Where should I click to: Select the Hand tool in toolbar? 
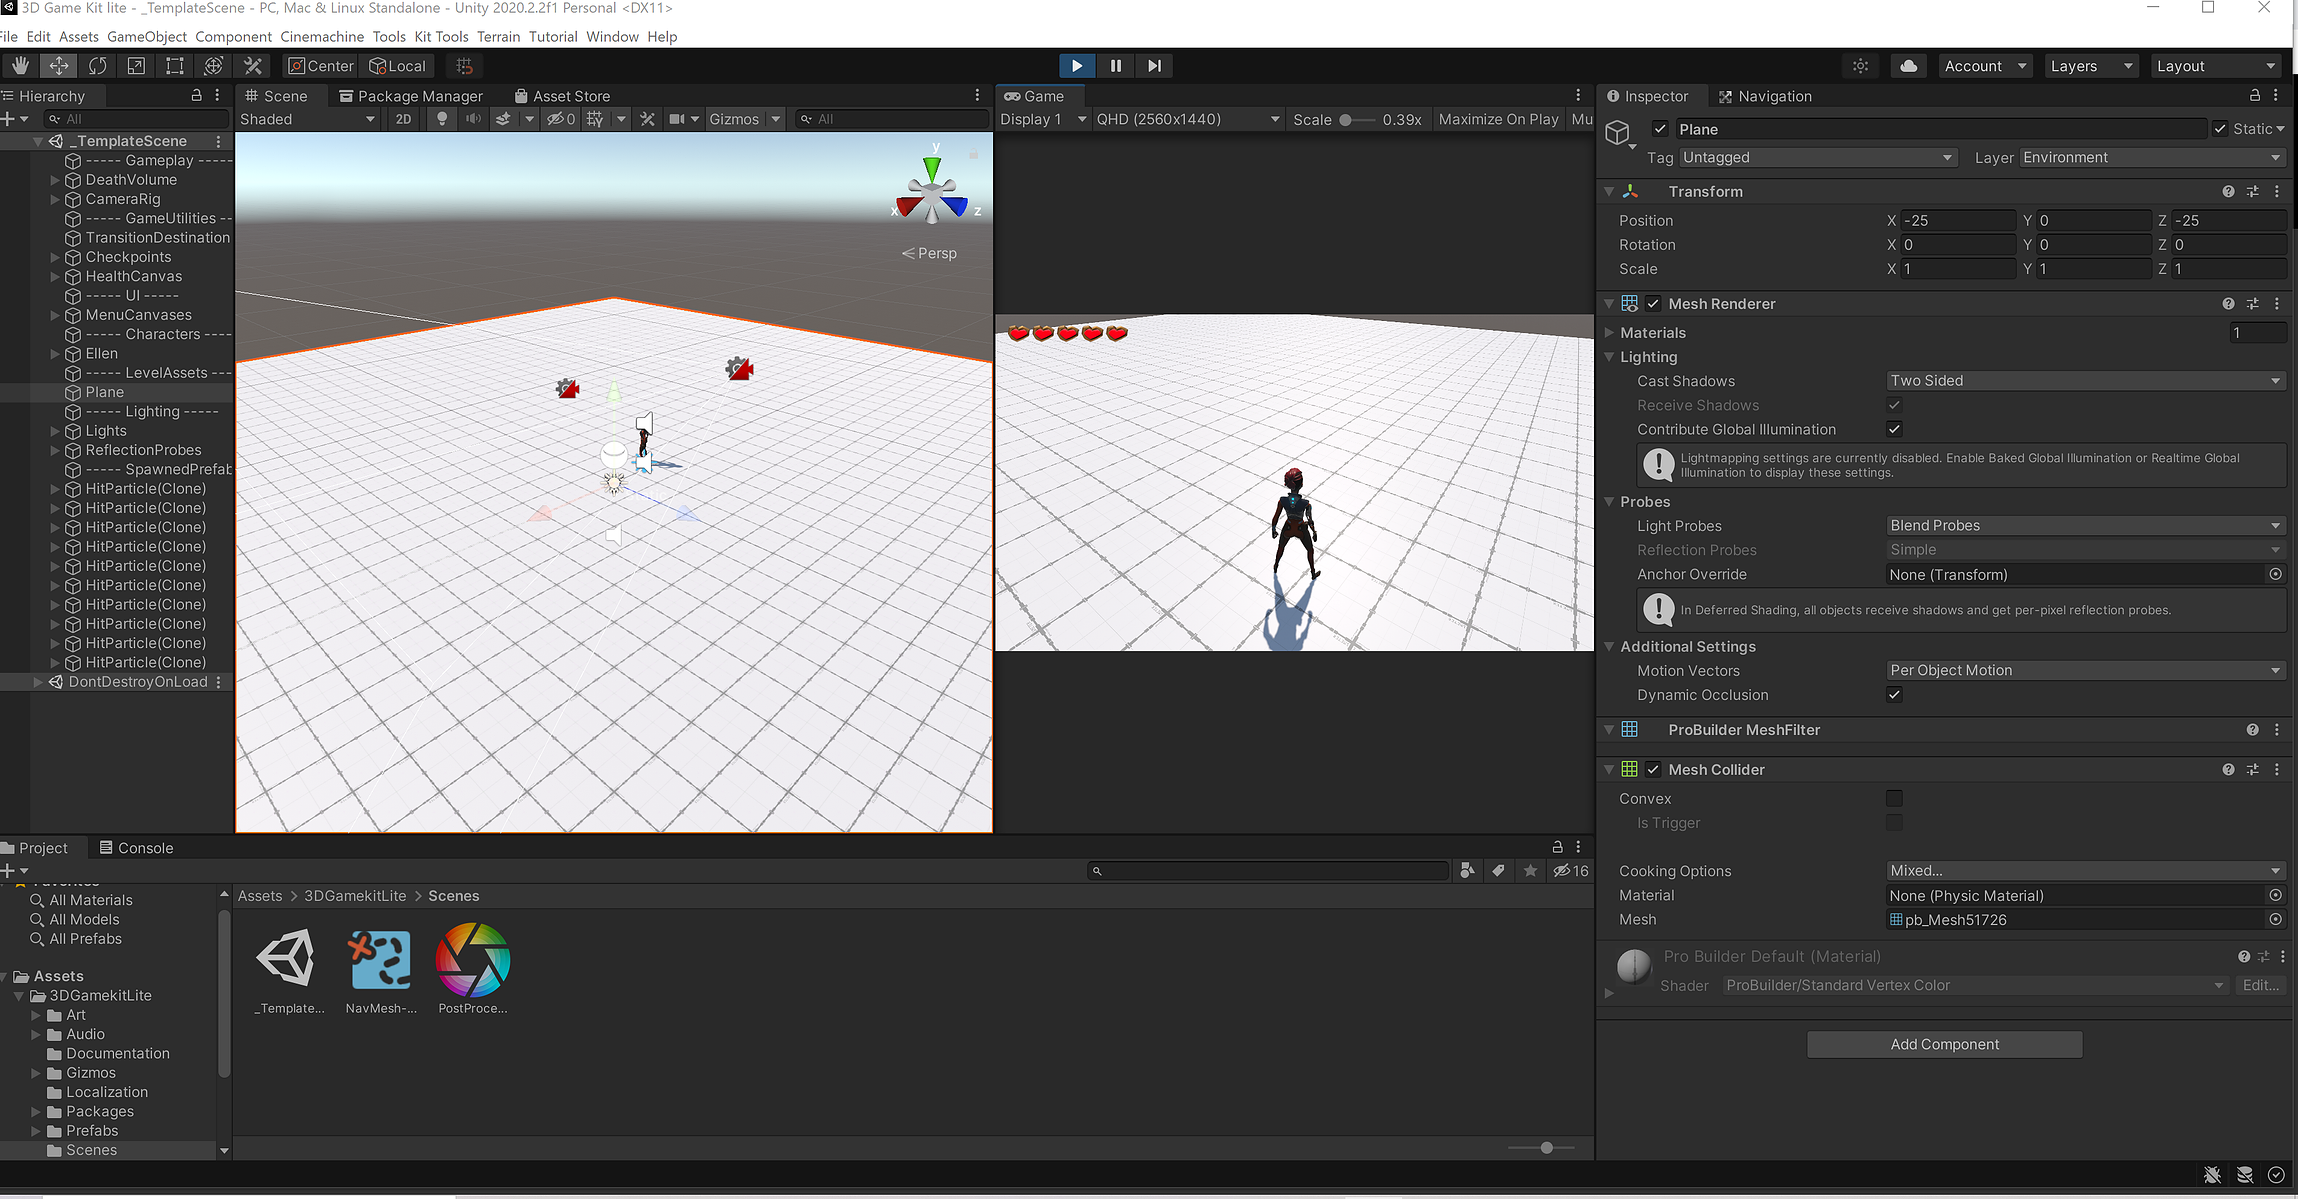[20, 66]
